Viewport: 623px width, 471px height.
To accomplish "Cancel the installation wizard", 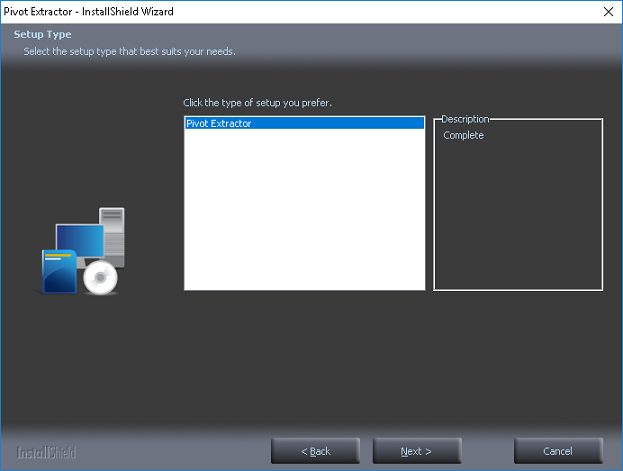I will point(558,451).
